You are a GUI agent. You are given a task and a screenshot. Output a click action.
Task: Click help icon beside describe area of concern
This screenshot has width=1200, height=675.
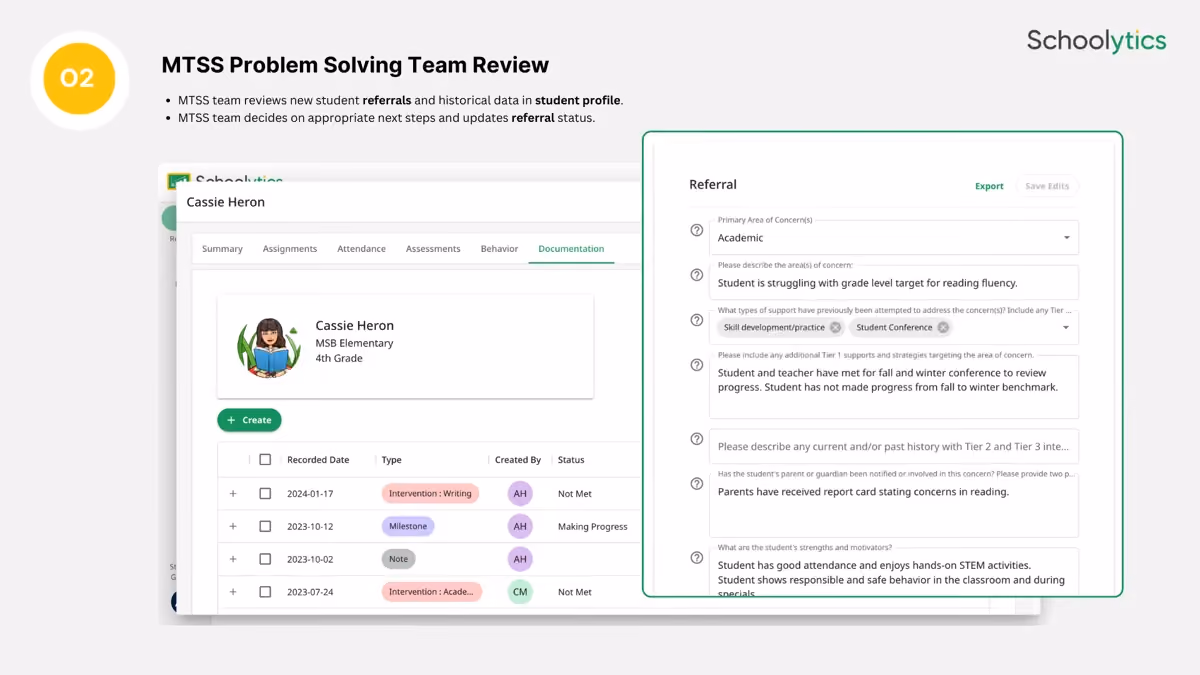coord(697,275)
